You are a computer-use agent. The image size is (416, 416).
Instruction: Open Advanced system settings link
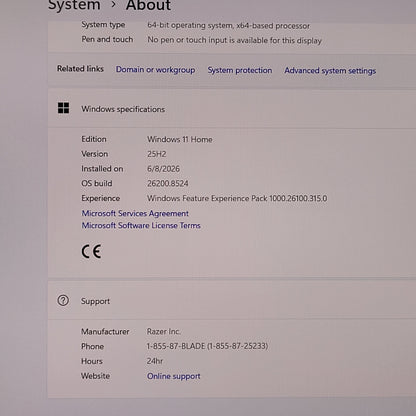[x=330, y=71]
